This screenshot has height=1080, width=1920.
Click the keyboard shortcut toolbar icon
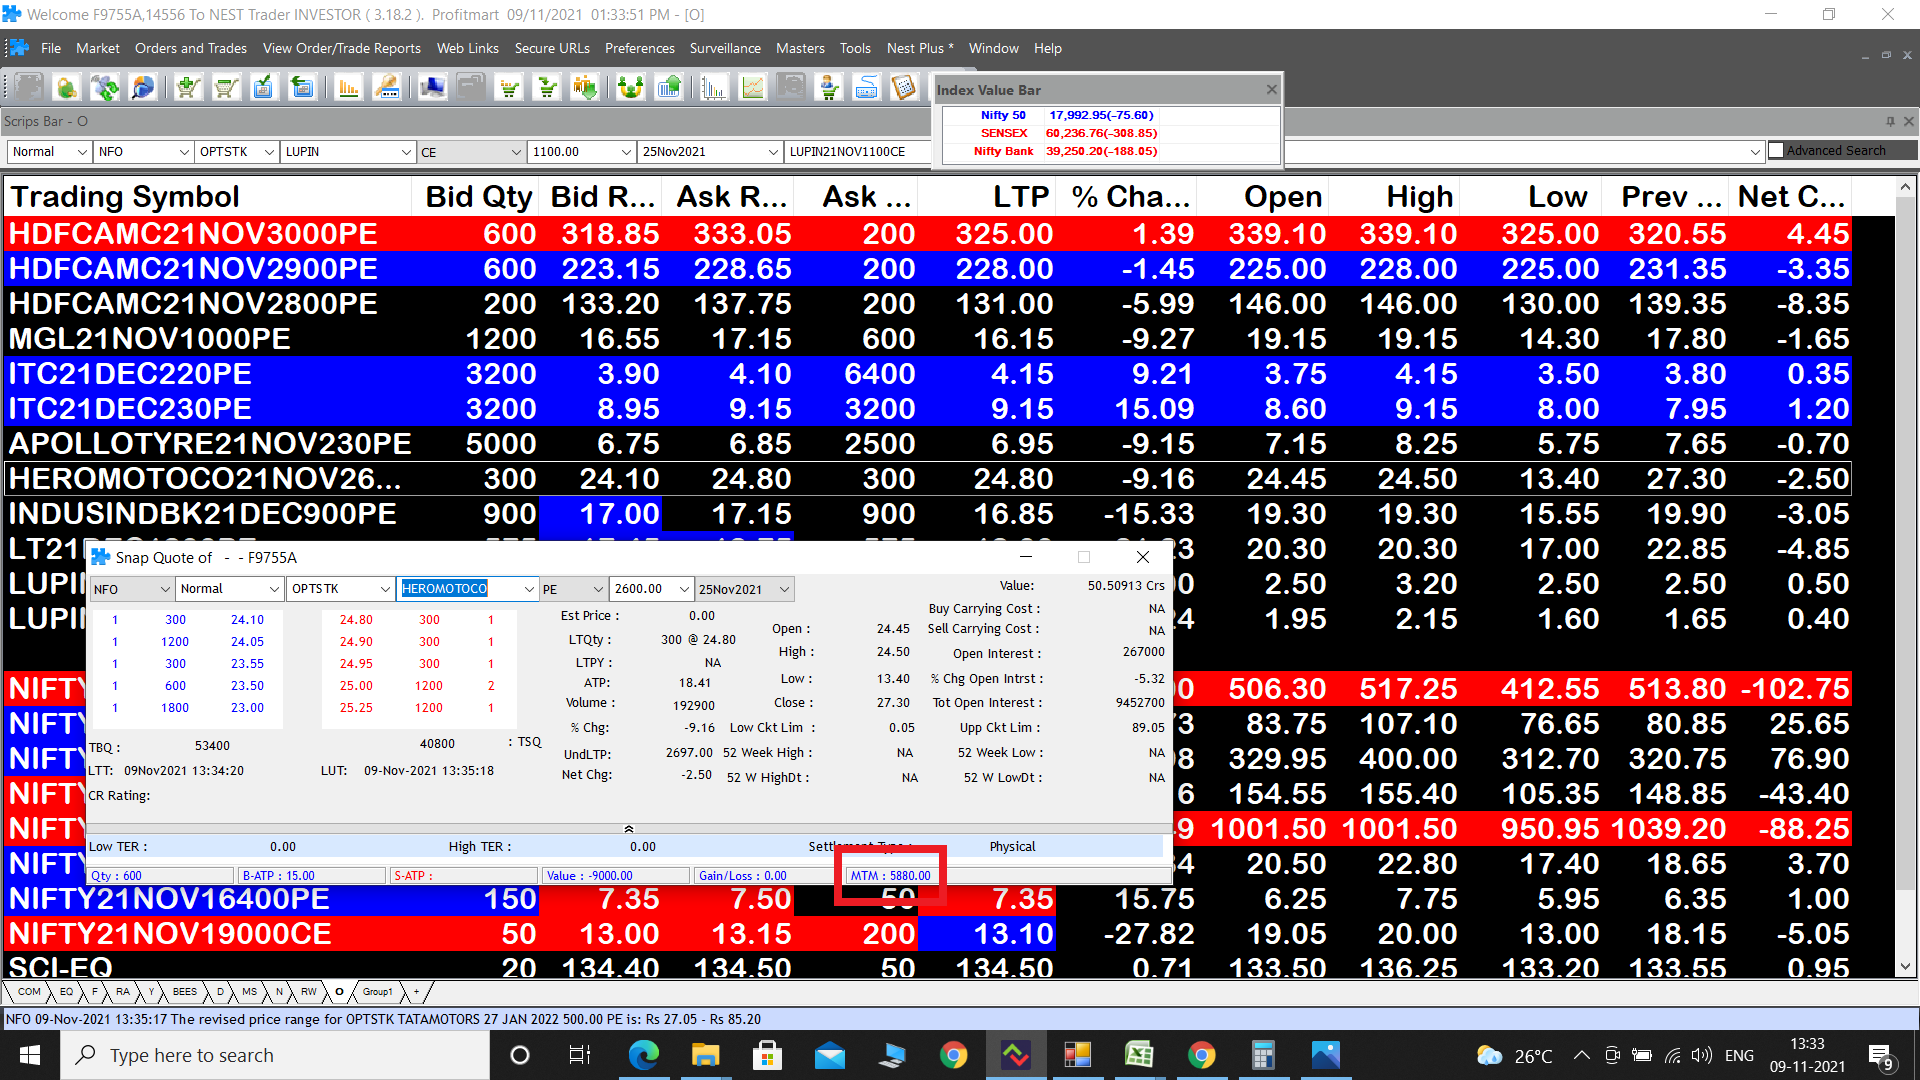coord(867,88)
